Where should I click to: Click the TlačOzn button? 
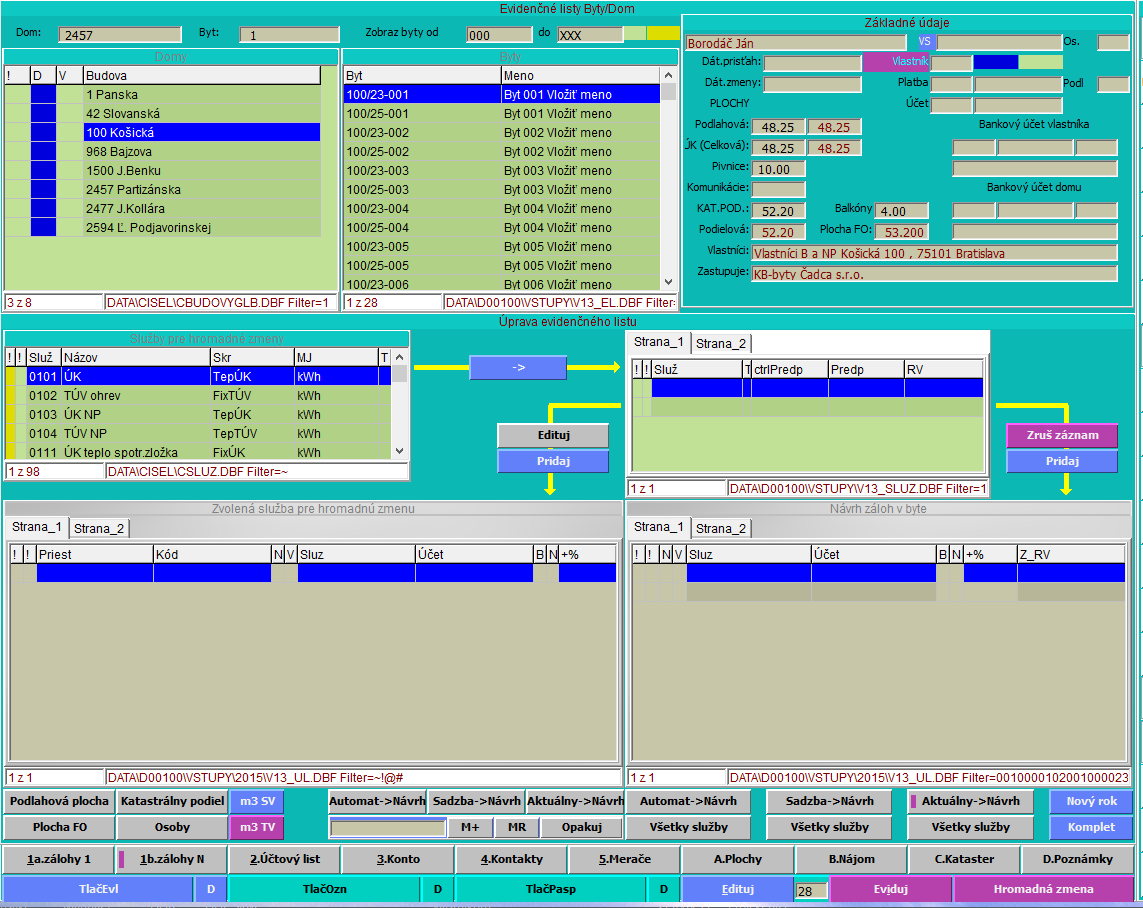click(324, 889)
